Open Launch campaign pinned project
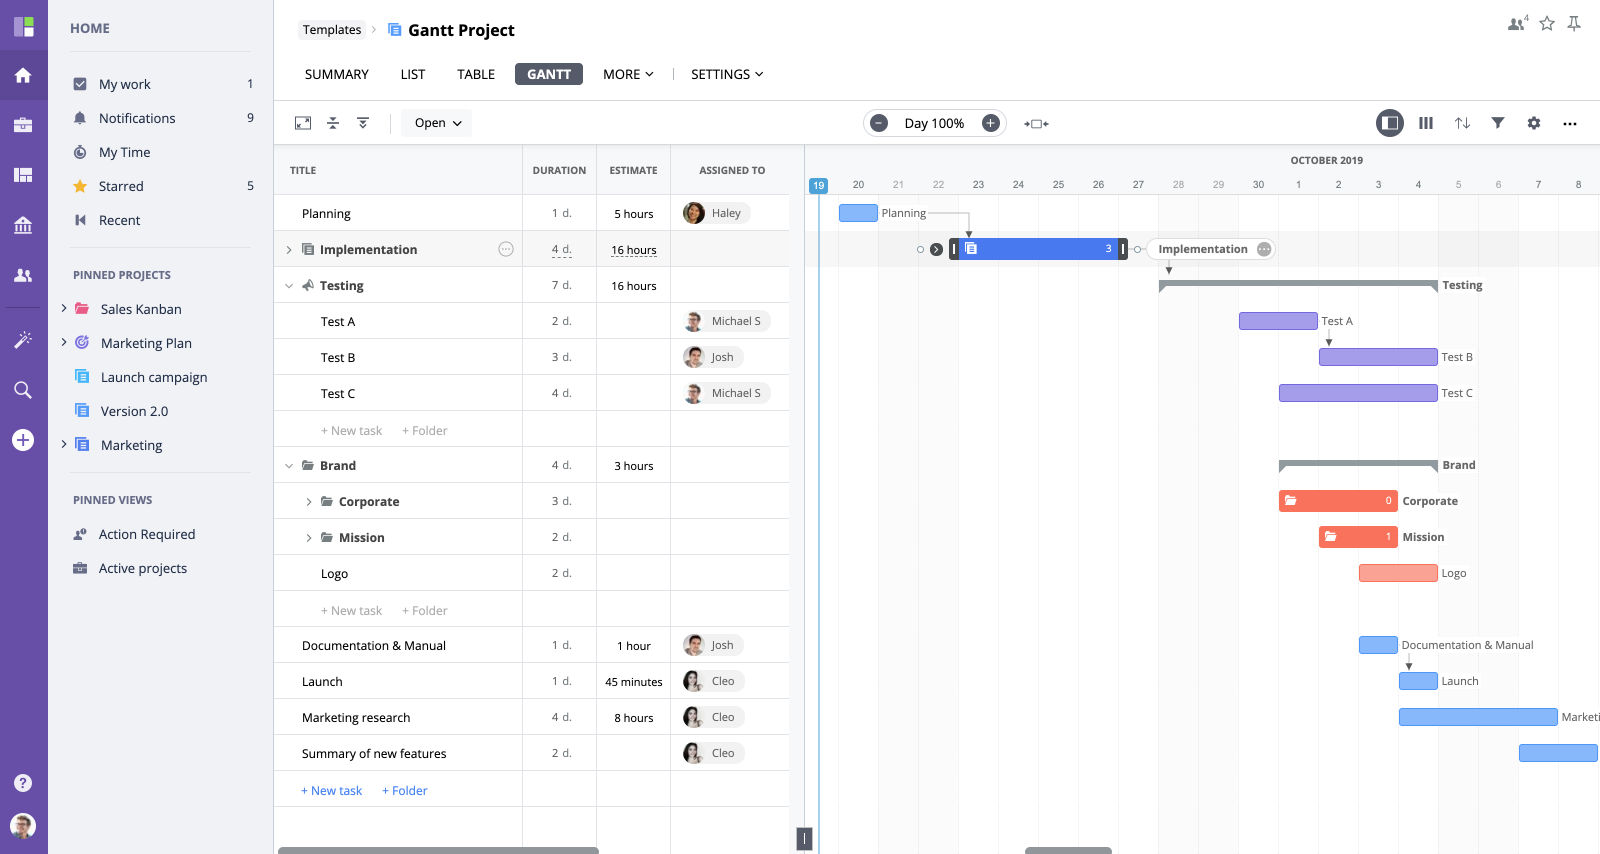Screen dimensions: 1600x854 pos(154,377)
